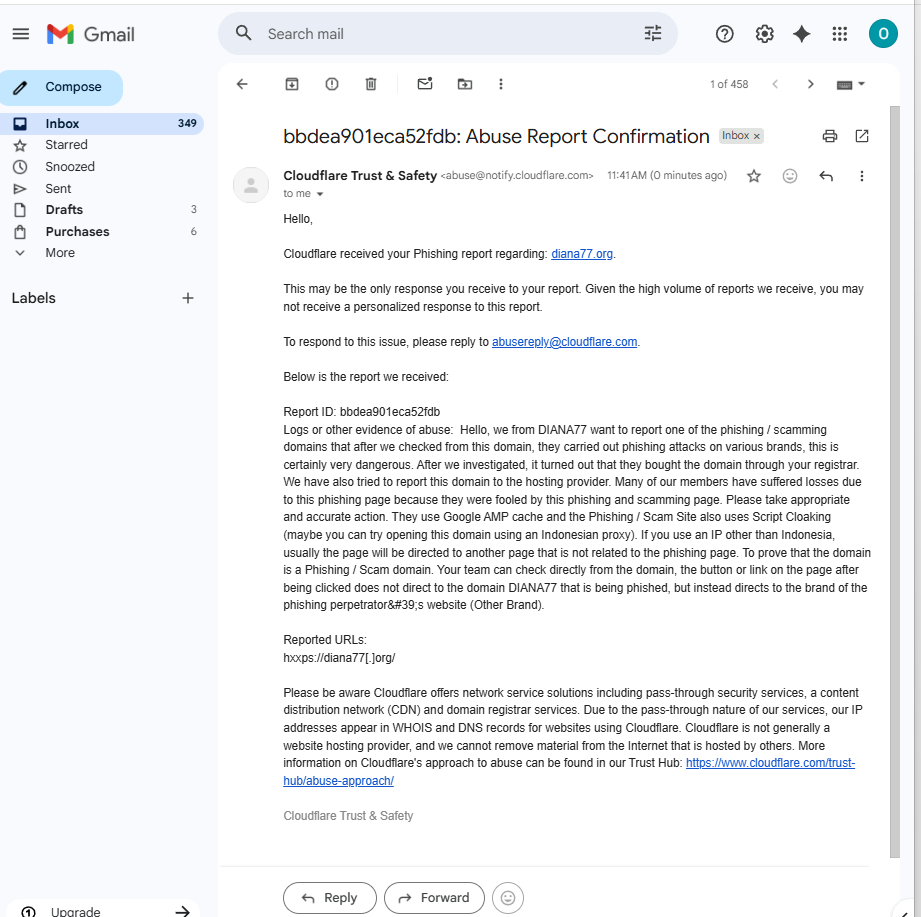Click the '11:41 AM (0 minutes ago)' timestamp
Viewport: 921px width, 917px height.
coord(667,176)
